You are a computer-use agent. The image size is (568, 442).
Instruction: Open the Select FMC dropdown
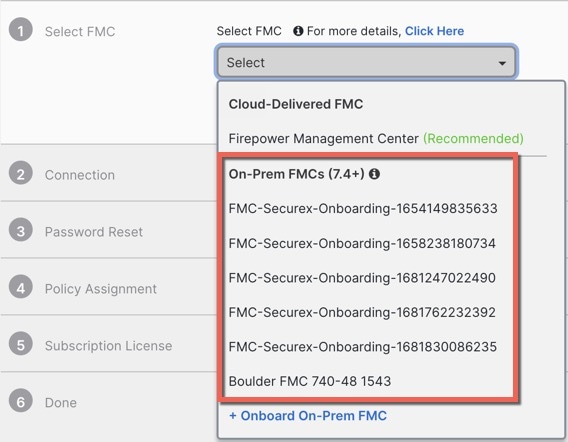pyautogui.click(x=367, y=62)
